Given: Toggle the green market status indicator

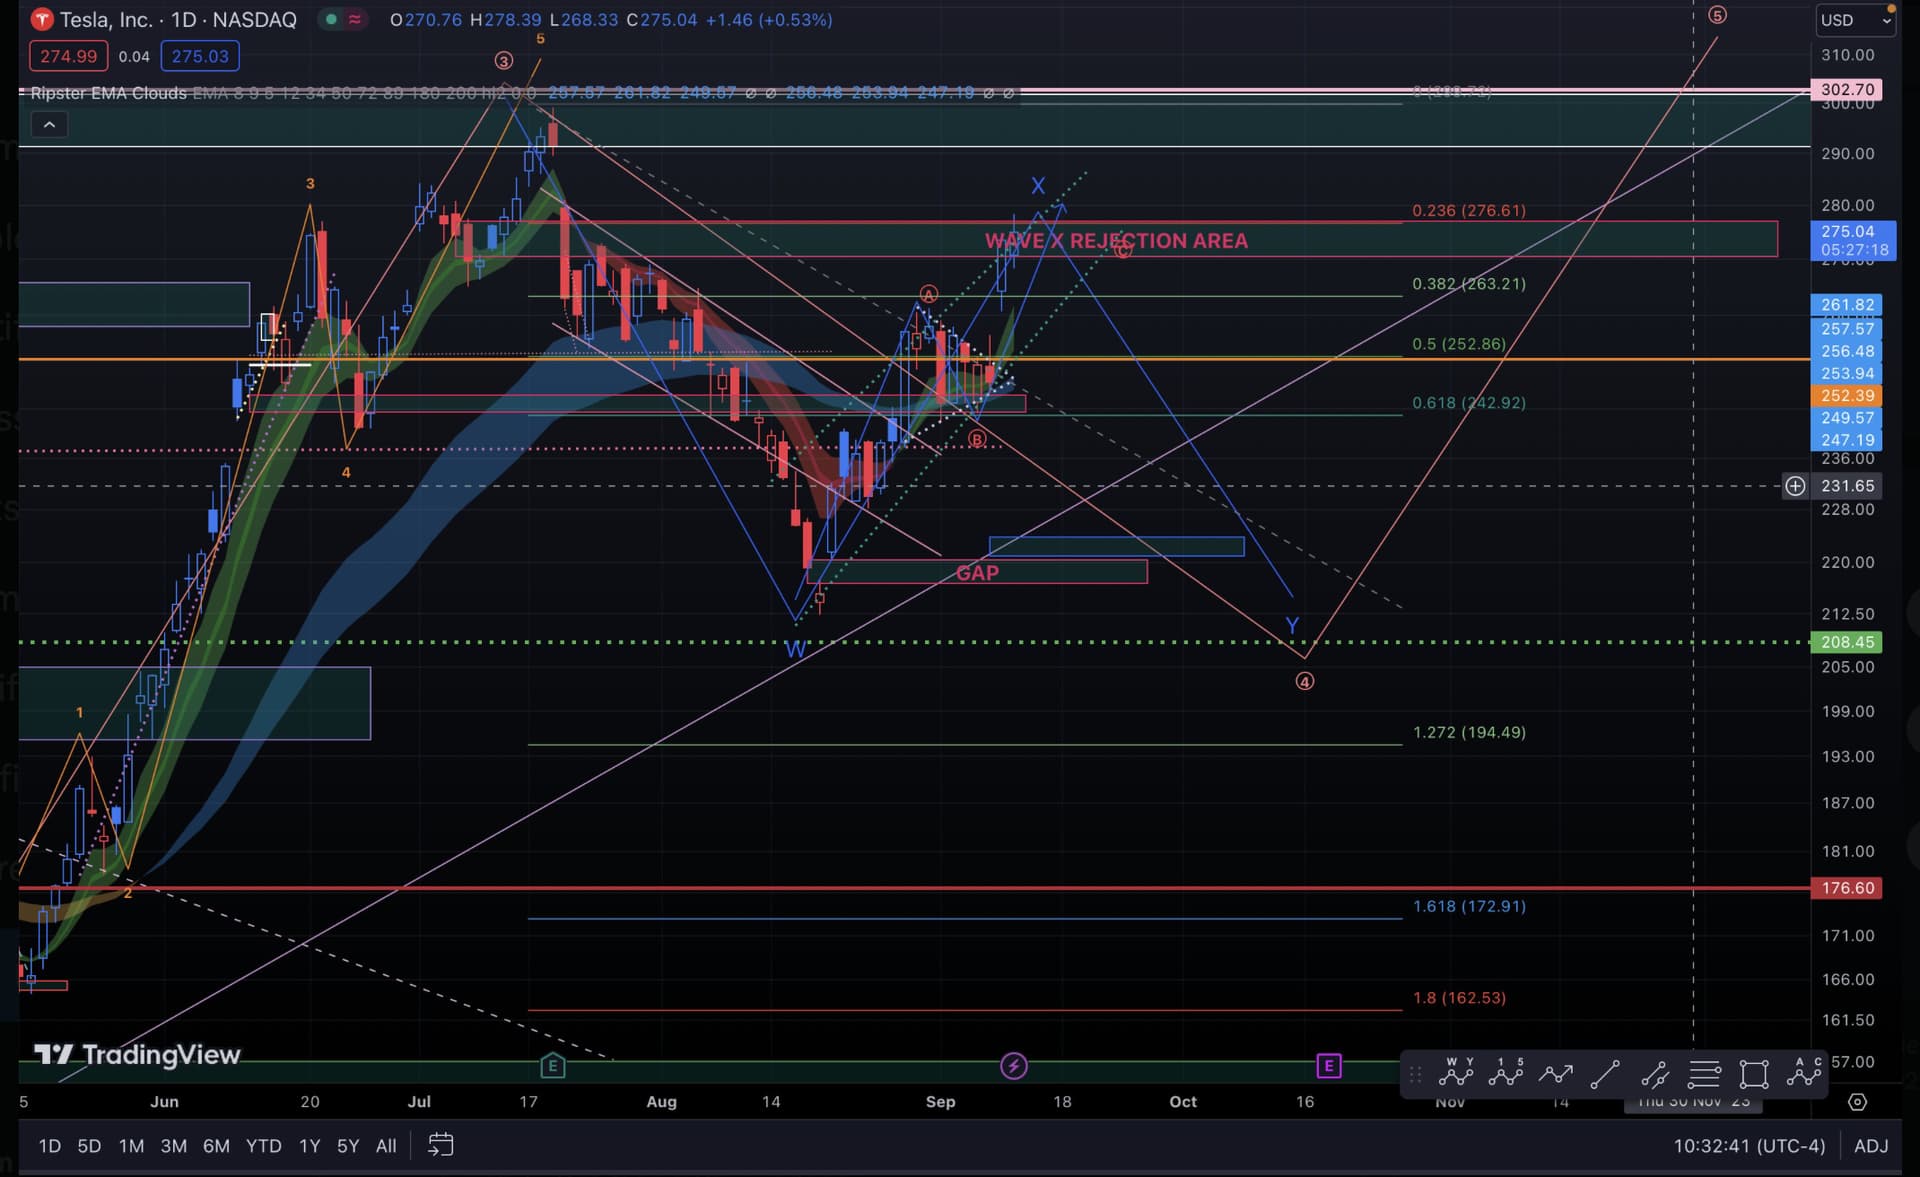Looking at the screenshot, I should coord(331,19).
